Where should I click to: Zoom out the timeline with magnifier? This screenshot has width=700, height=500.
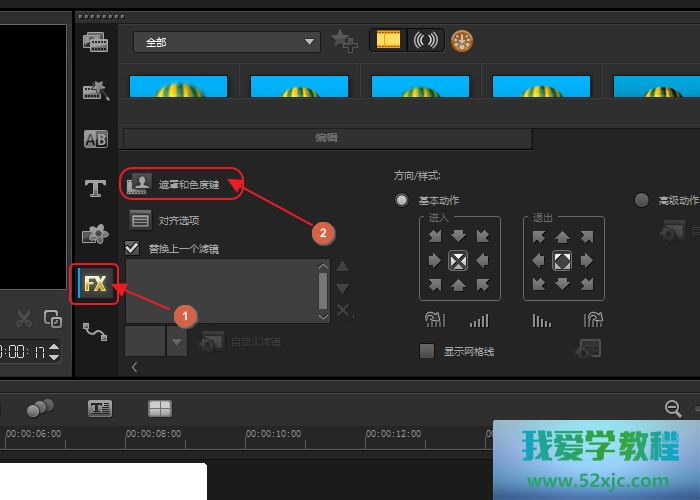pos(673,408)
